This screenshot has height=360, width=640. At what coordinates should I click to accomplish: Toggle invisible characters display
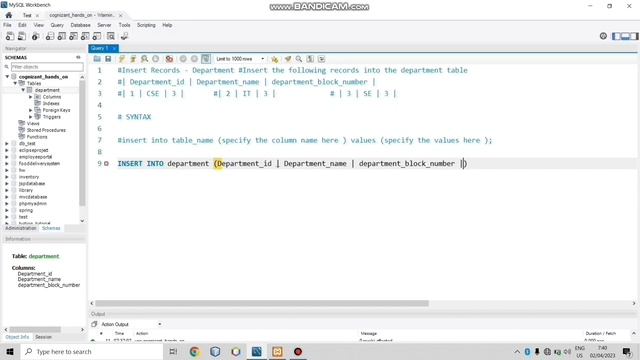[310, 59]
